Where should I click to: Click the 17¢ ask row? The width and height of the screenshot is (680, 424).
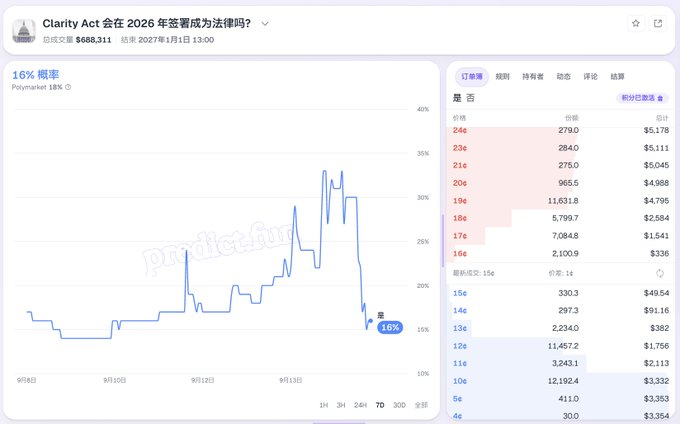click(560, 236)
